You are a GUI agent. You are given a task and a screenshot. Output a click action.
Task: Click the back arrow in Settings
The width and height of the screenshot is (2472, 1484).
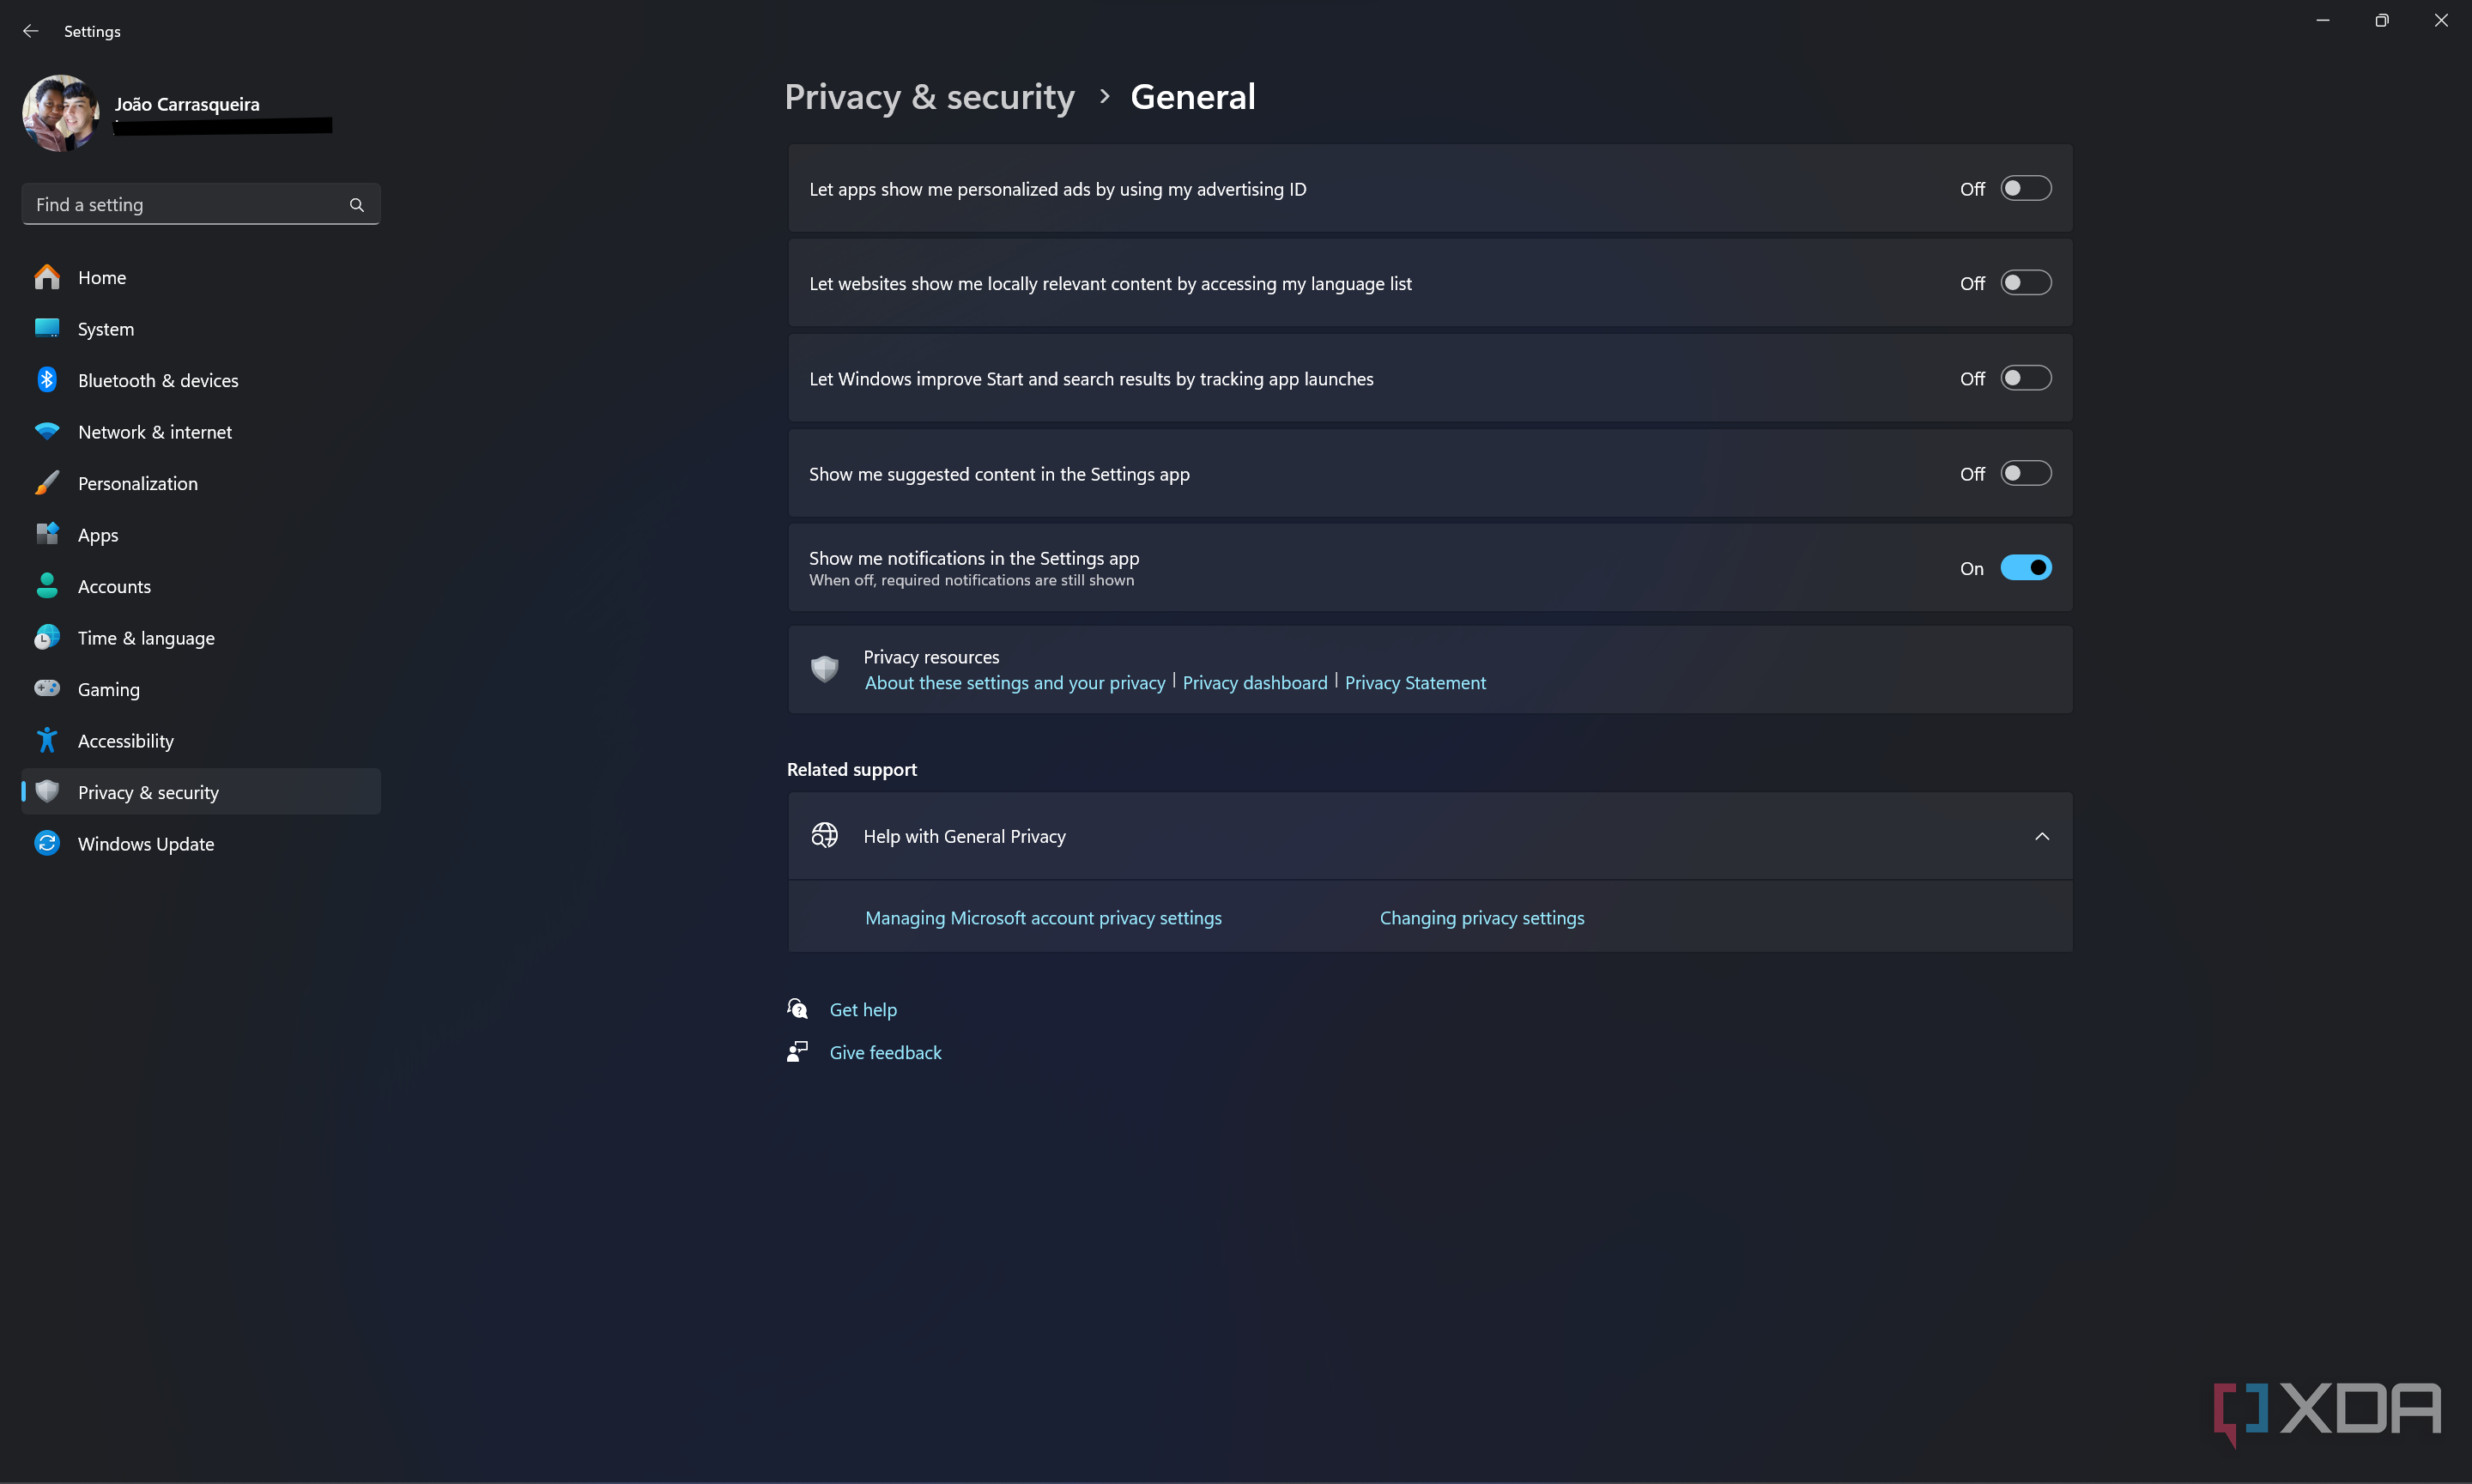(x=30, y=31)
